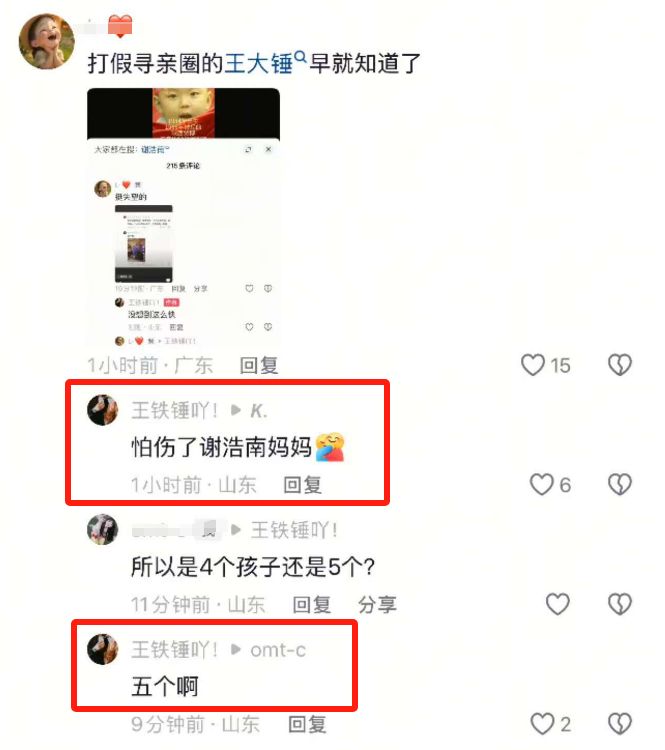Dislike the top comment via broken heart
This screenshot has height=750, width=665.
coord(620,365)
